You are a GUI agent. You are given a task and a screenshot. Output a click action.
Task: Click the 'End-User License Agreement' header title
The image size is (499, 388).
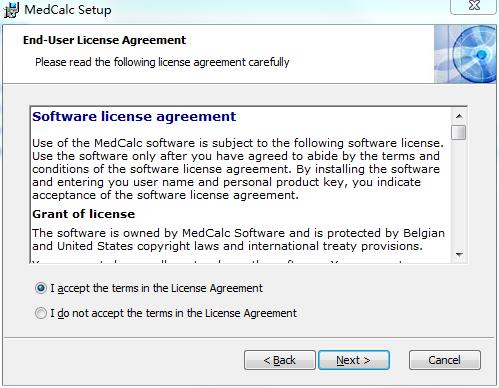tap(104, 40)
